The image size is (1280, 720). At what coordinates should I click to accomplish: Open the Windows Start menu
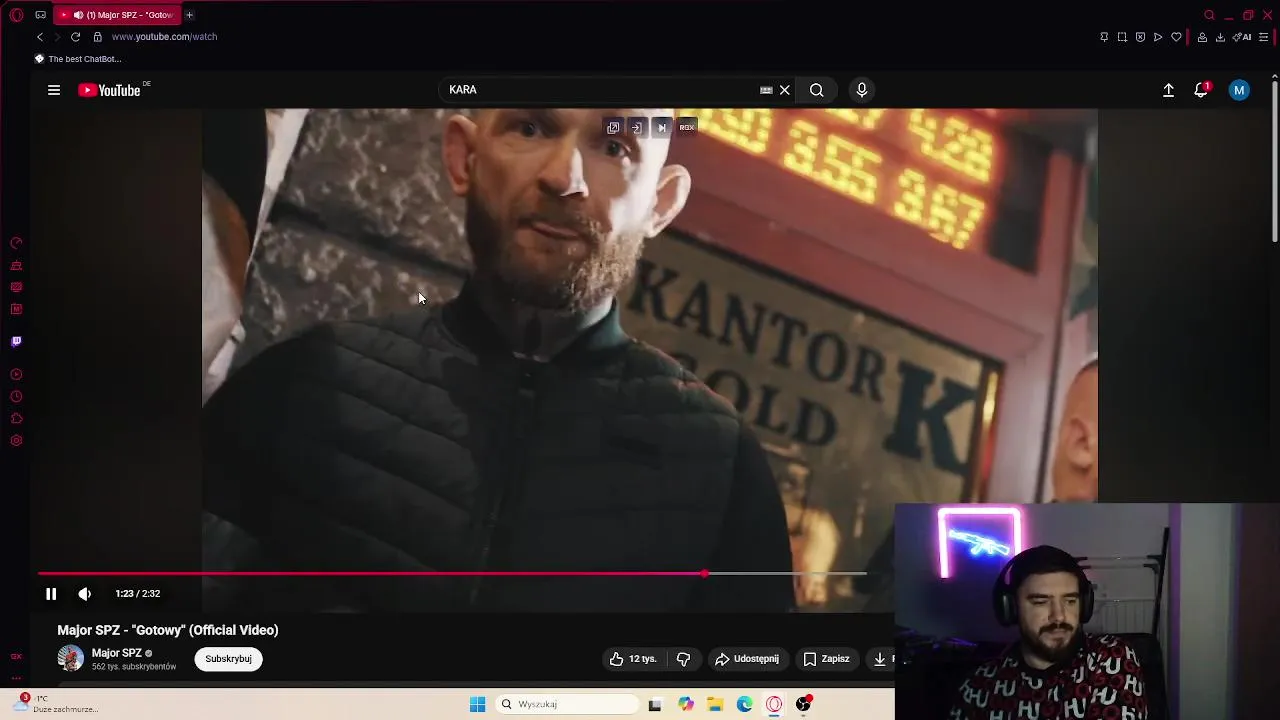477,705
